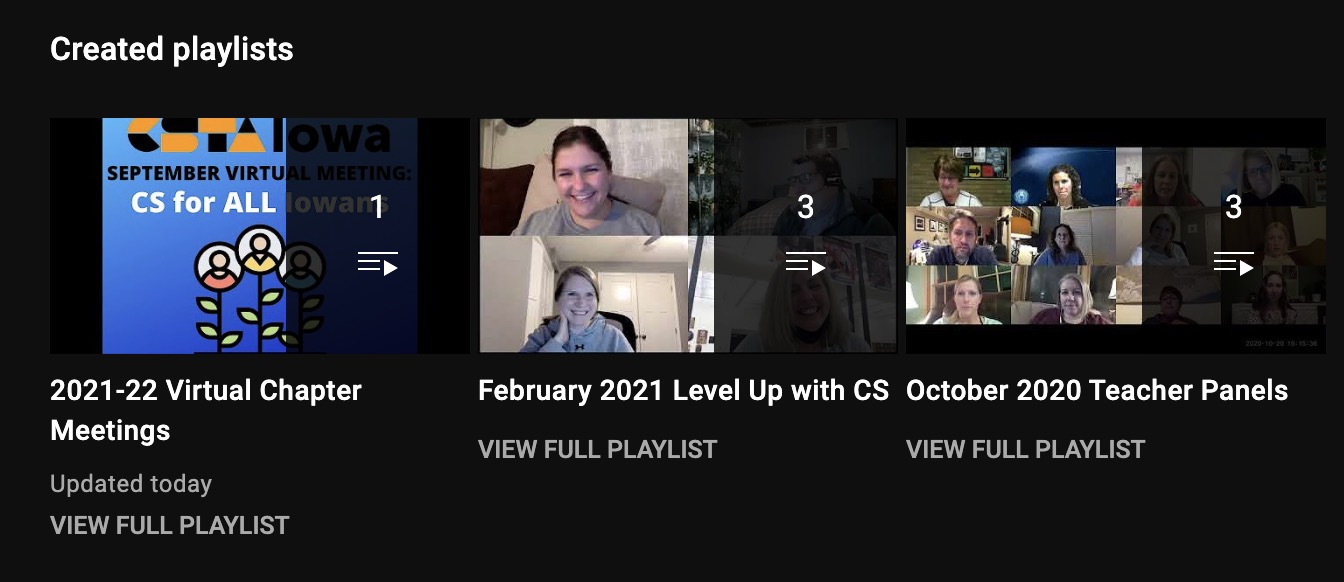This screenshot has width=1344, height=582.
Task: View full playlist for February 2021 Level Up
Action: point(598,449)
